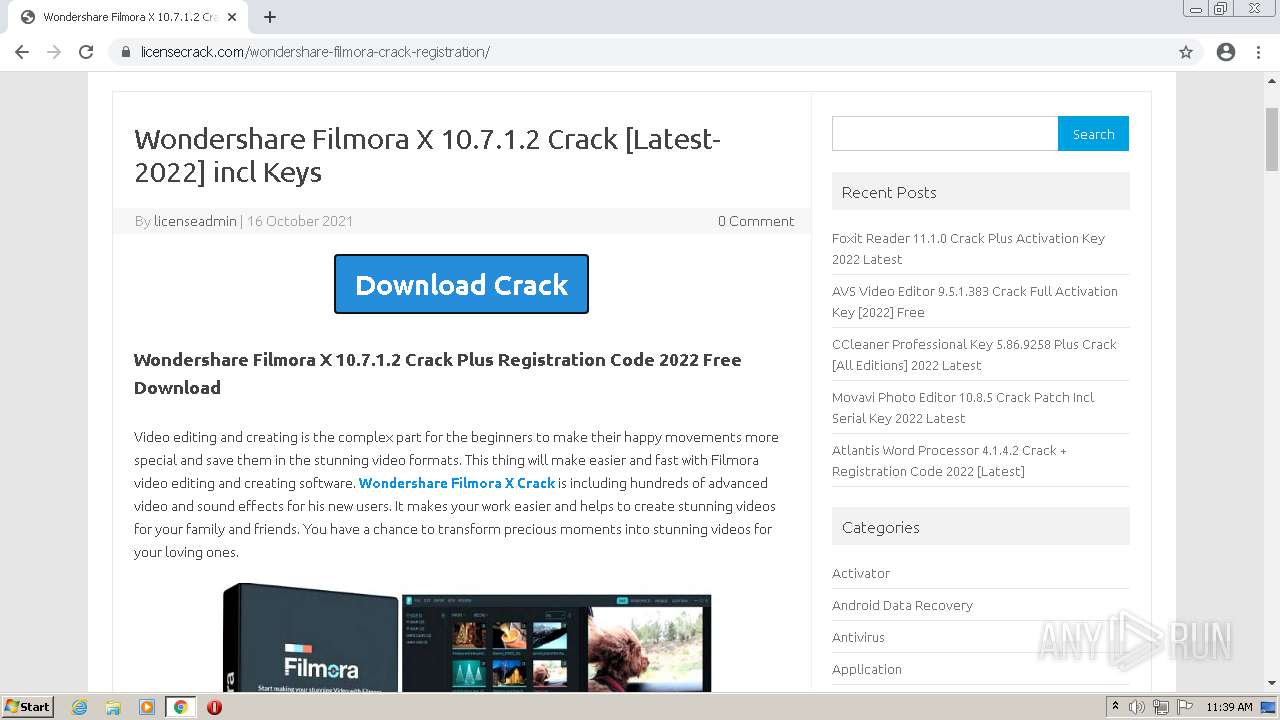Reload the page with the refresh icon
Viewport: 1280px width, 720px height.
click(86, 52)
